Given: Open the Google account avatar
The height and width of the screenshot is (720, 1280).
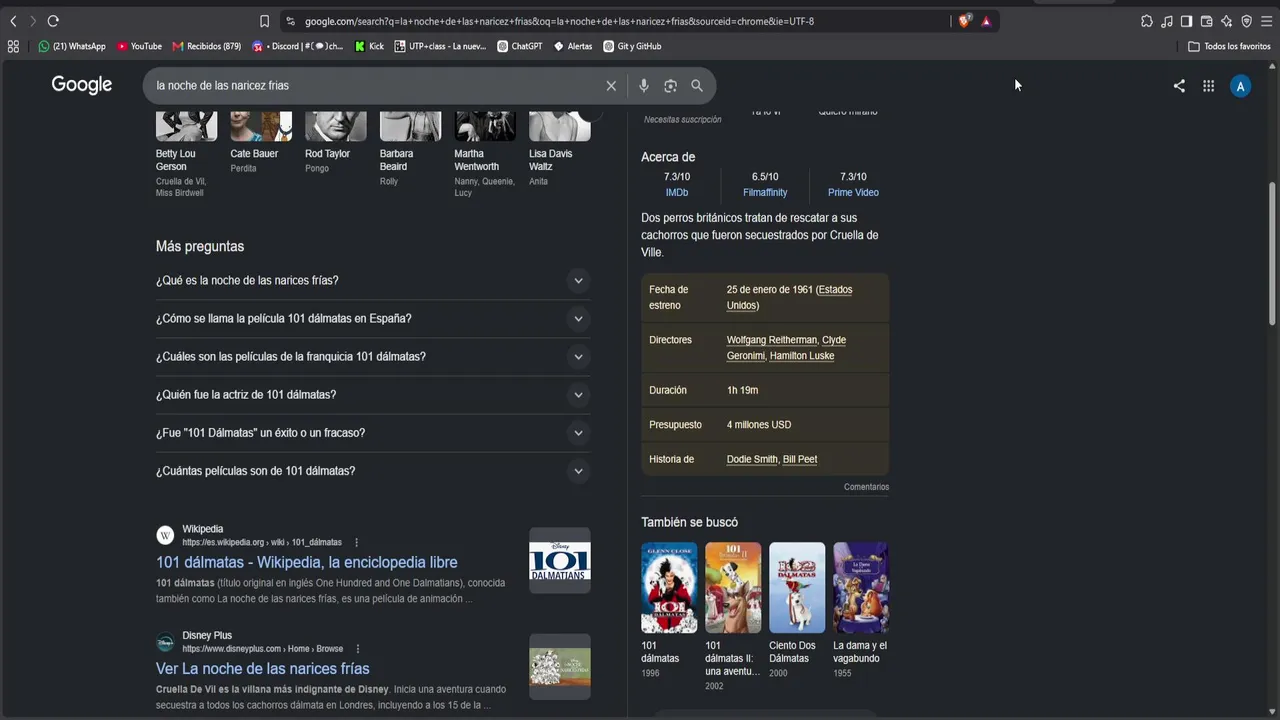Looking at the screenshot, I should tap(1240, 86).
